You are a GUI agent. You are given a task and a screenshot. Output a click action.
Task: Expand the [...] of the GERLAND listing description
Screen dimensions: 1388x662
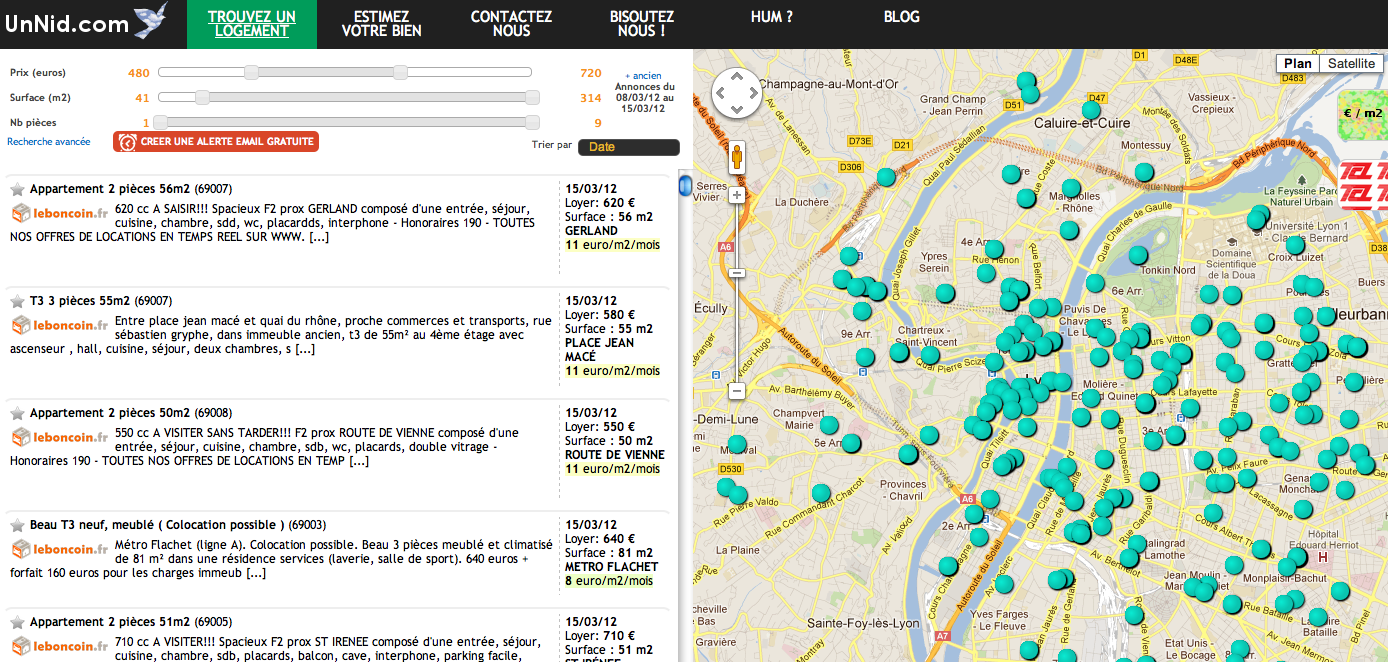(x=319, y=237)
